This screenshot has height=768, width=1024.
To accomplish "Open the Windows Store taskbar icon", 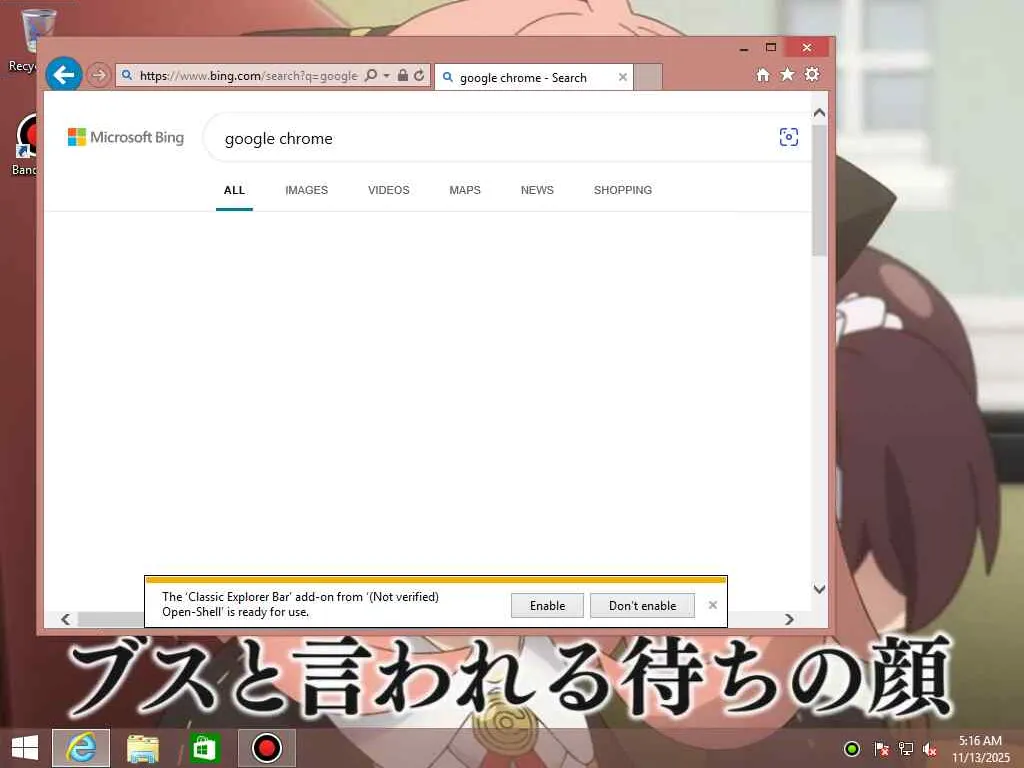I will pyautogui.click(x=204, y=748).
